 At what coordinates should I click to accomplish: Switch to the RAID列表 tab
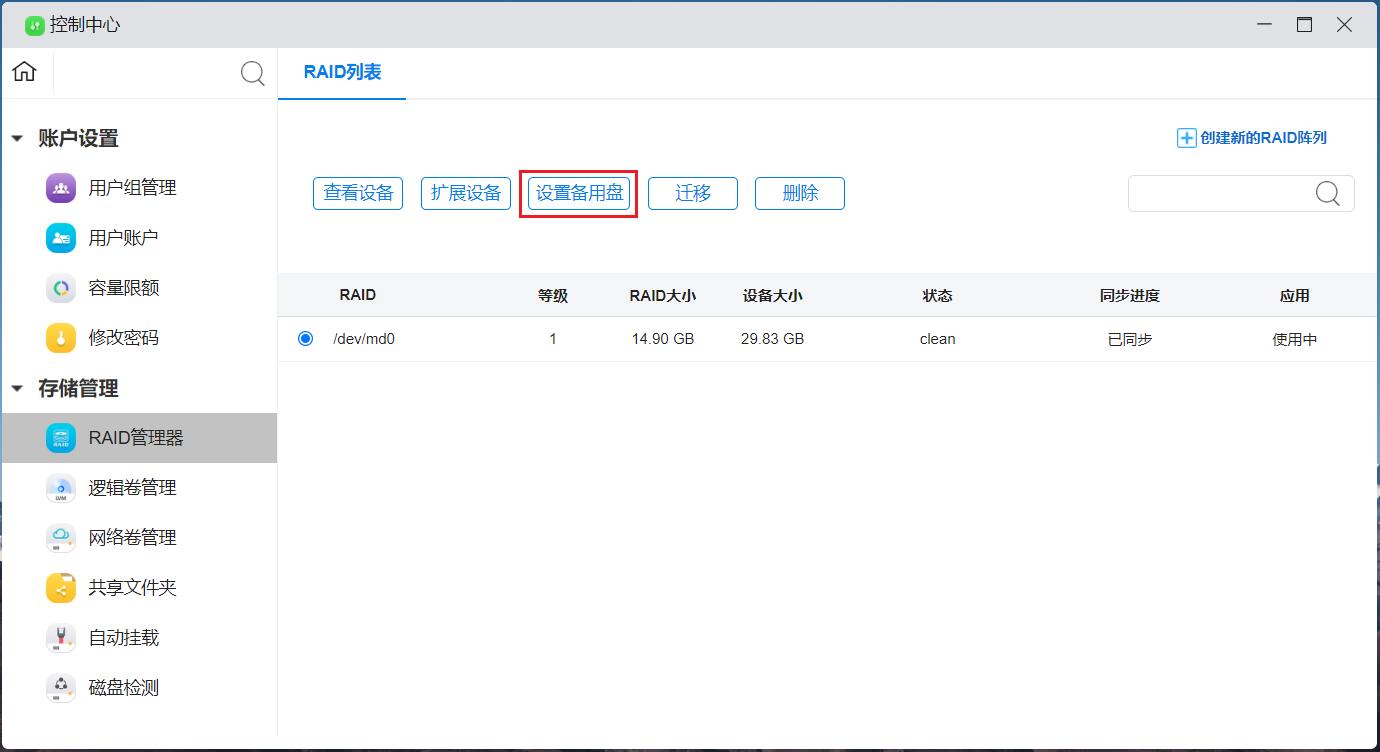[342, 72]
